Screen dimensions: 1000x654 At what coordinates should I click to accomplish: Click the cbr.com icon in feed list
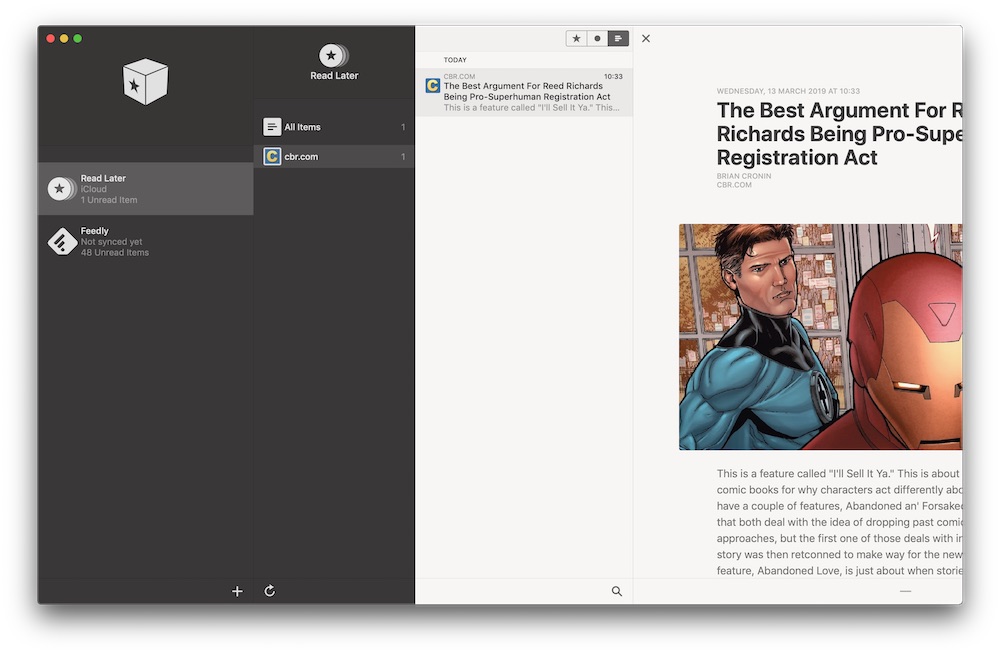click(x=272, y=156)
